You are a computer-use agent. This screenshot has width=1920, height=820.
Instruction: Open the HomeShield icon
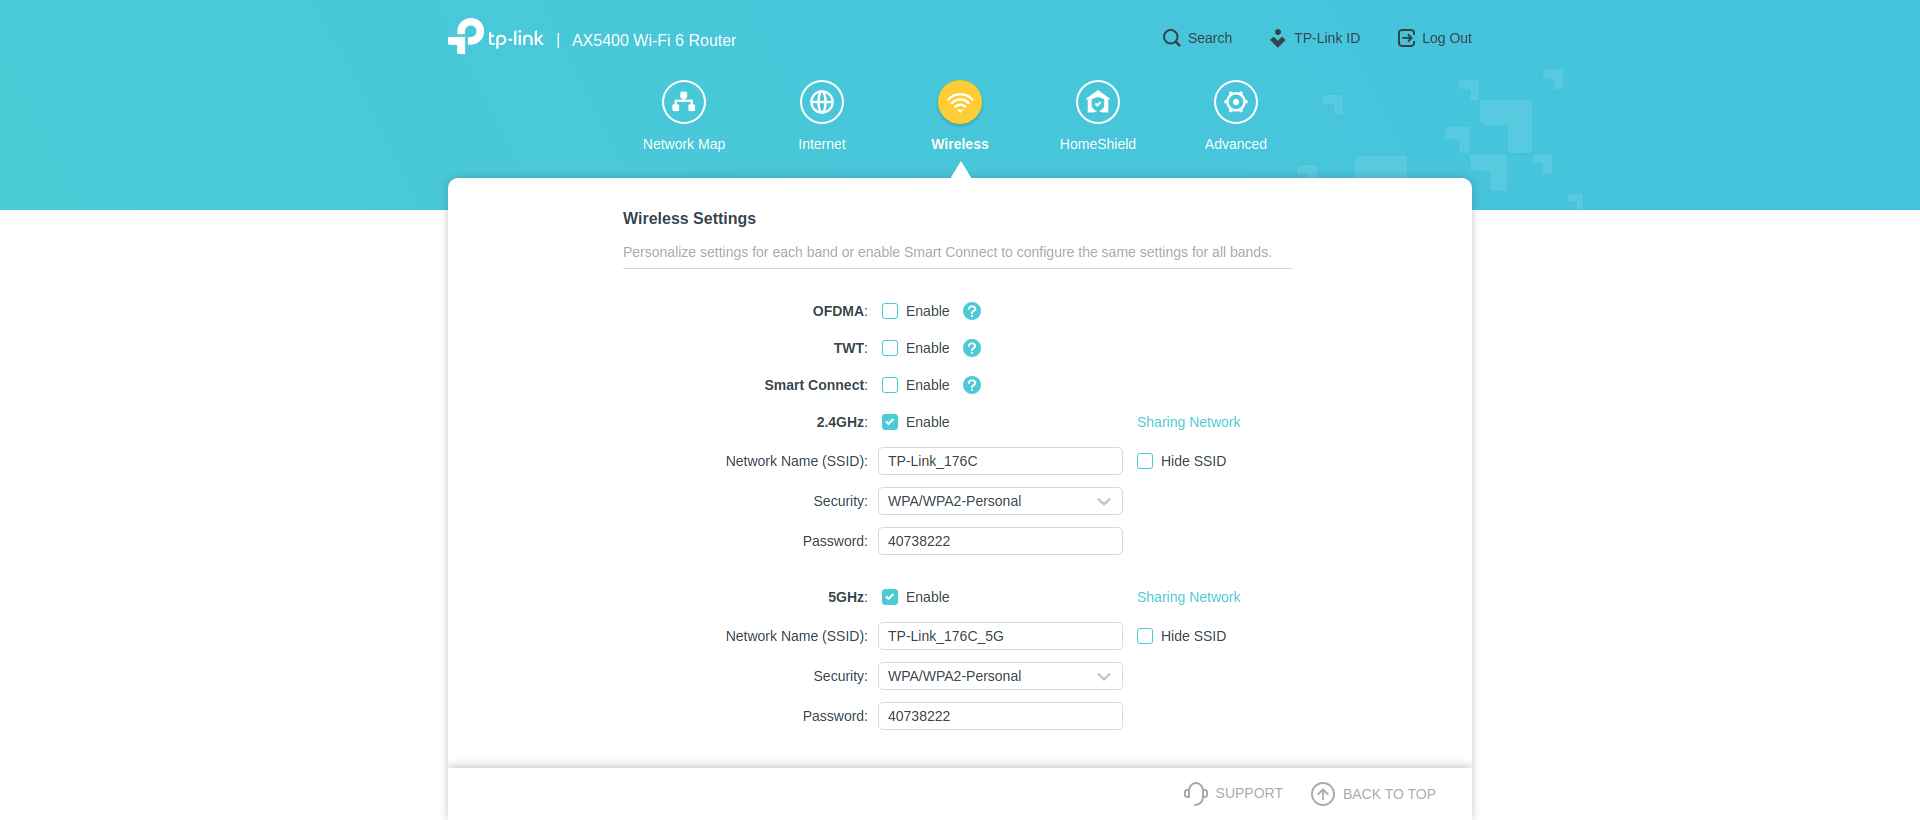pyautogui.click(x=1097, y=102)
